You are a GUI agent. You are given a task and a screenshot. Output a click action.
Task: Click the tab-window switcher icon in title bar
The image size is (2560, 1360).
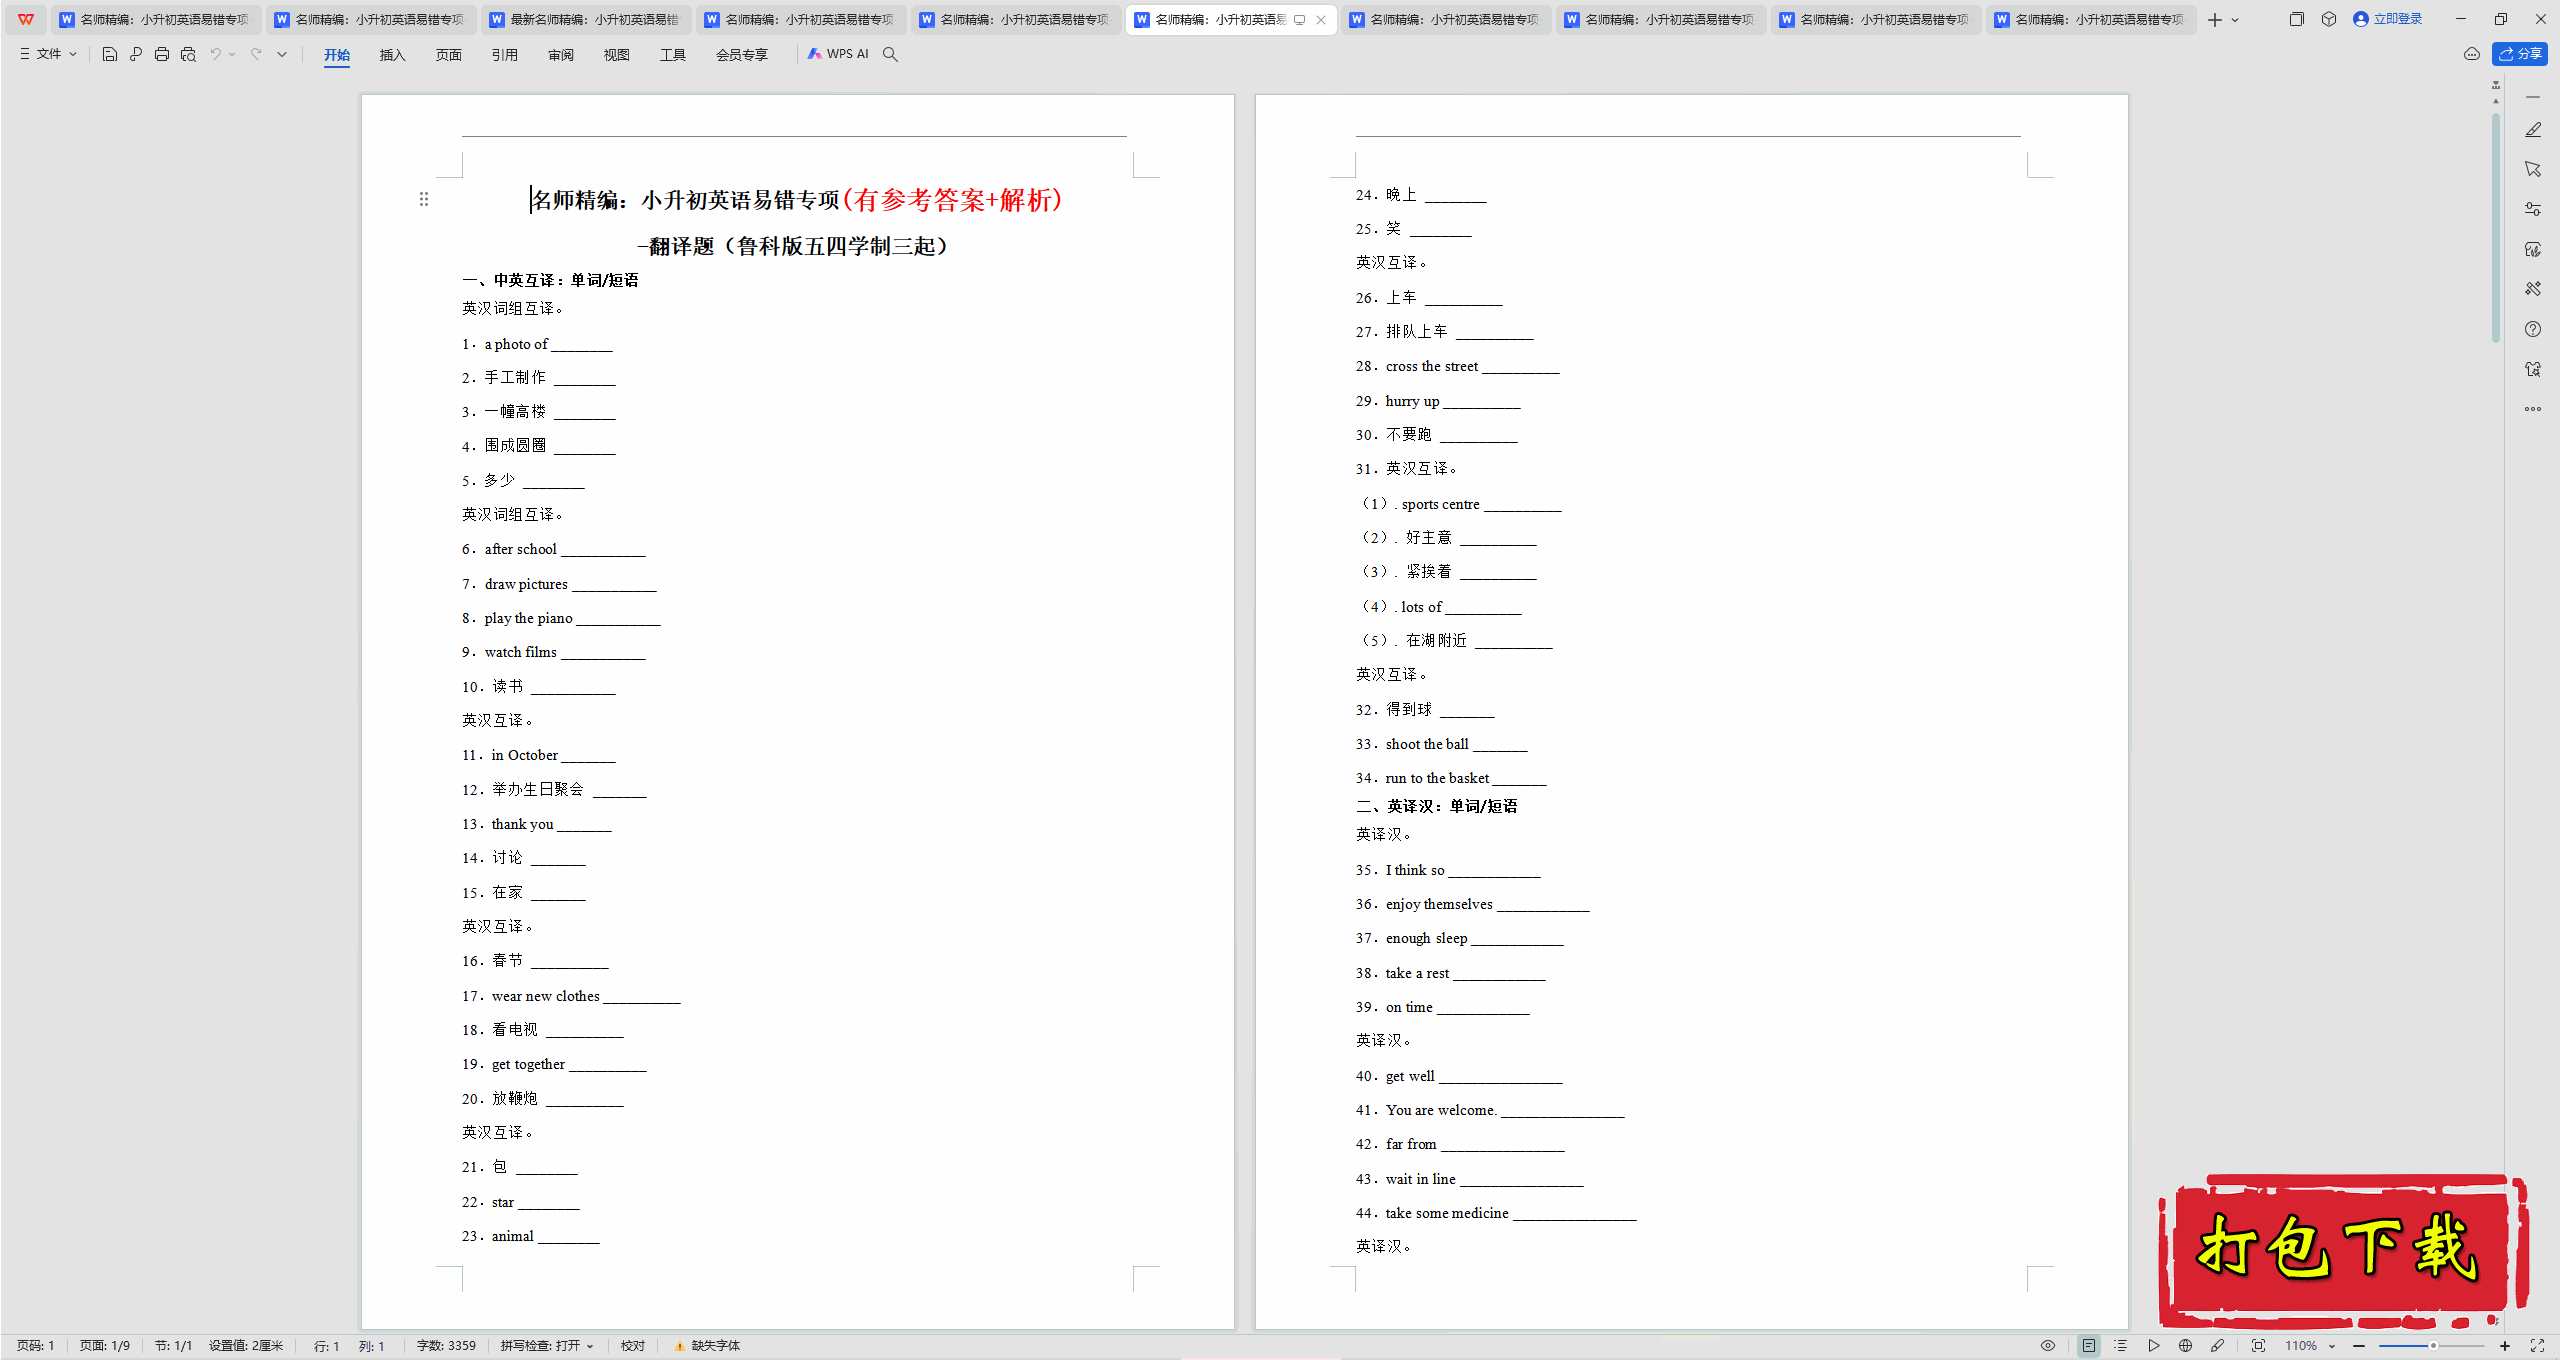(x=2296, y=19)
